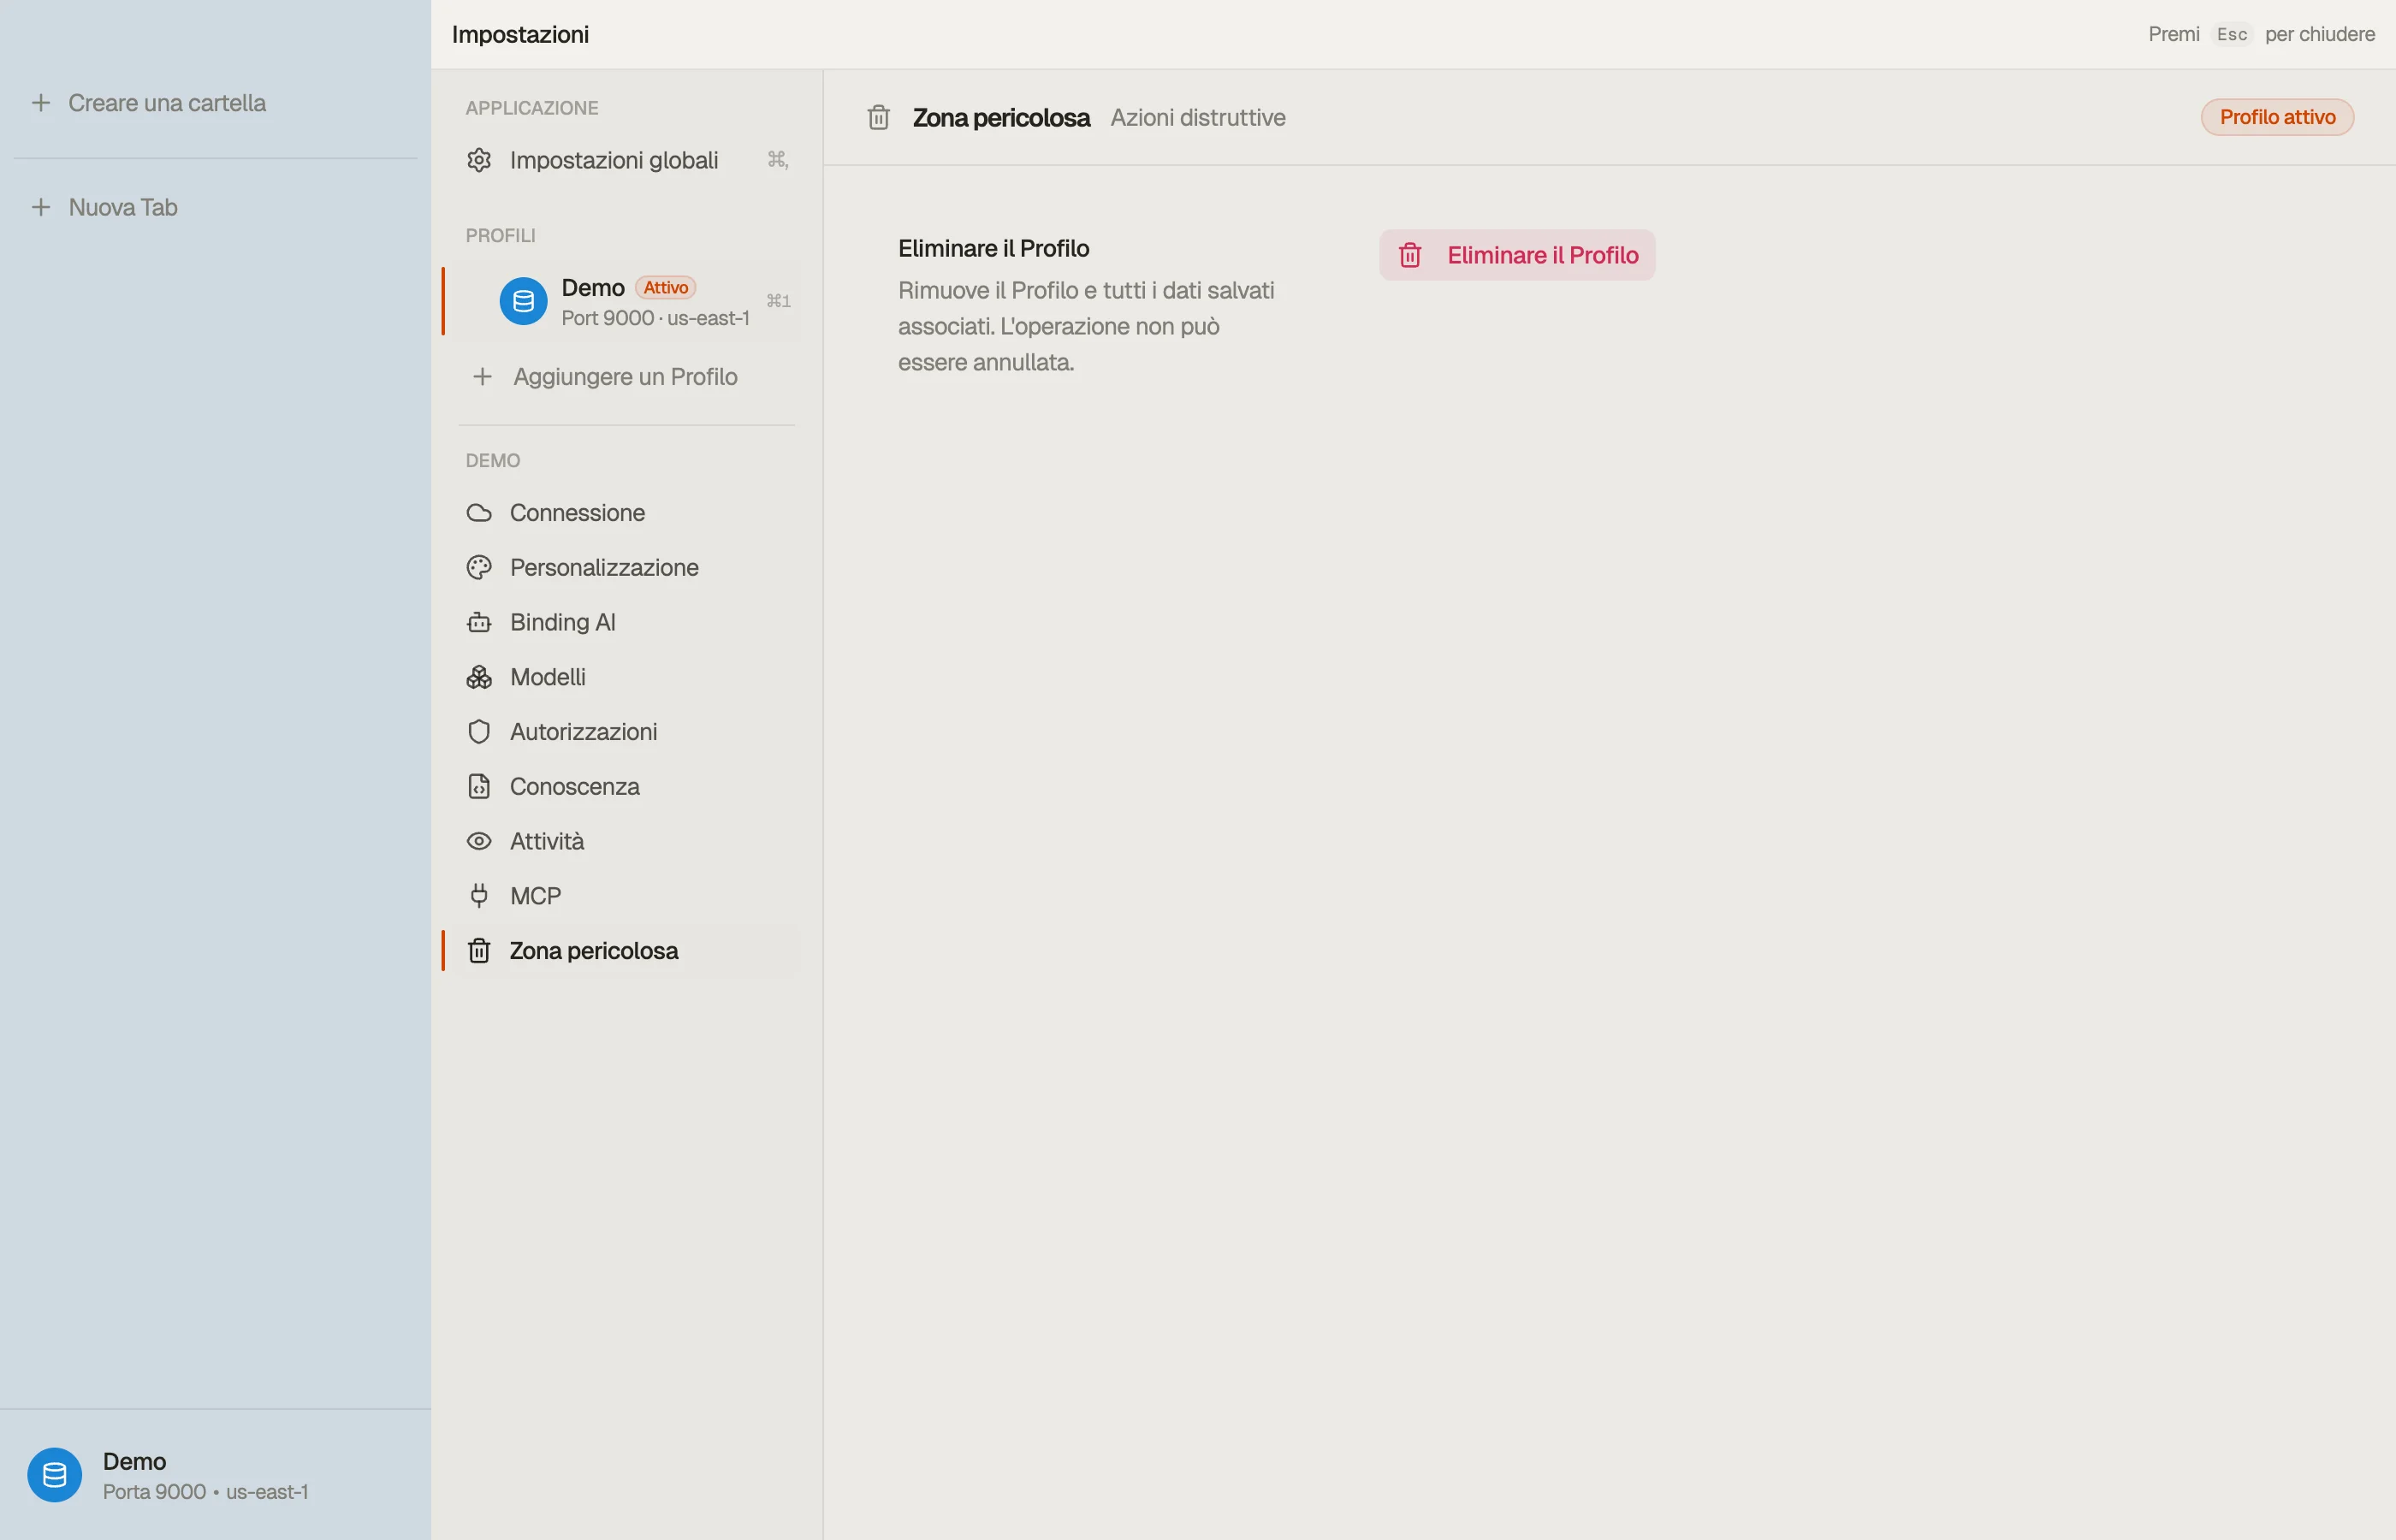
Task: Click the red trash icon inside delete button
Action: 1410,255
